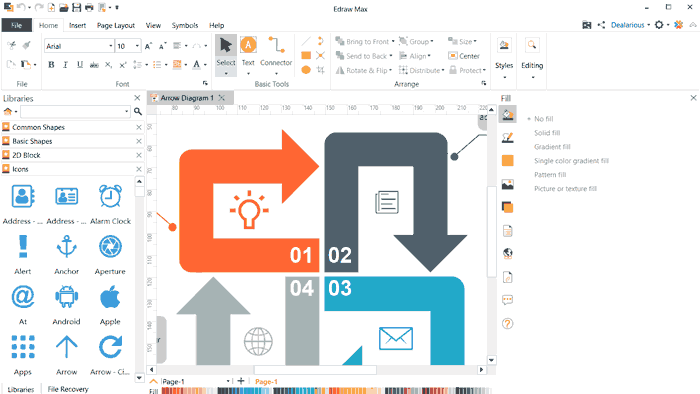Select the Address book icon shape
This screenshot has width=700, height=394.
23,196
